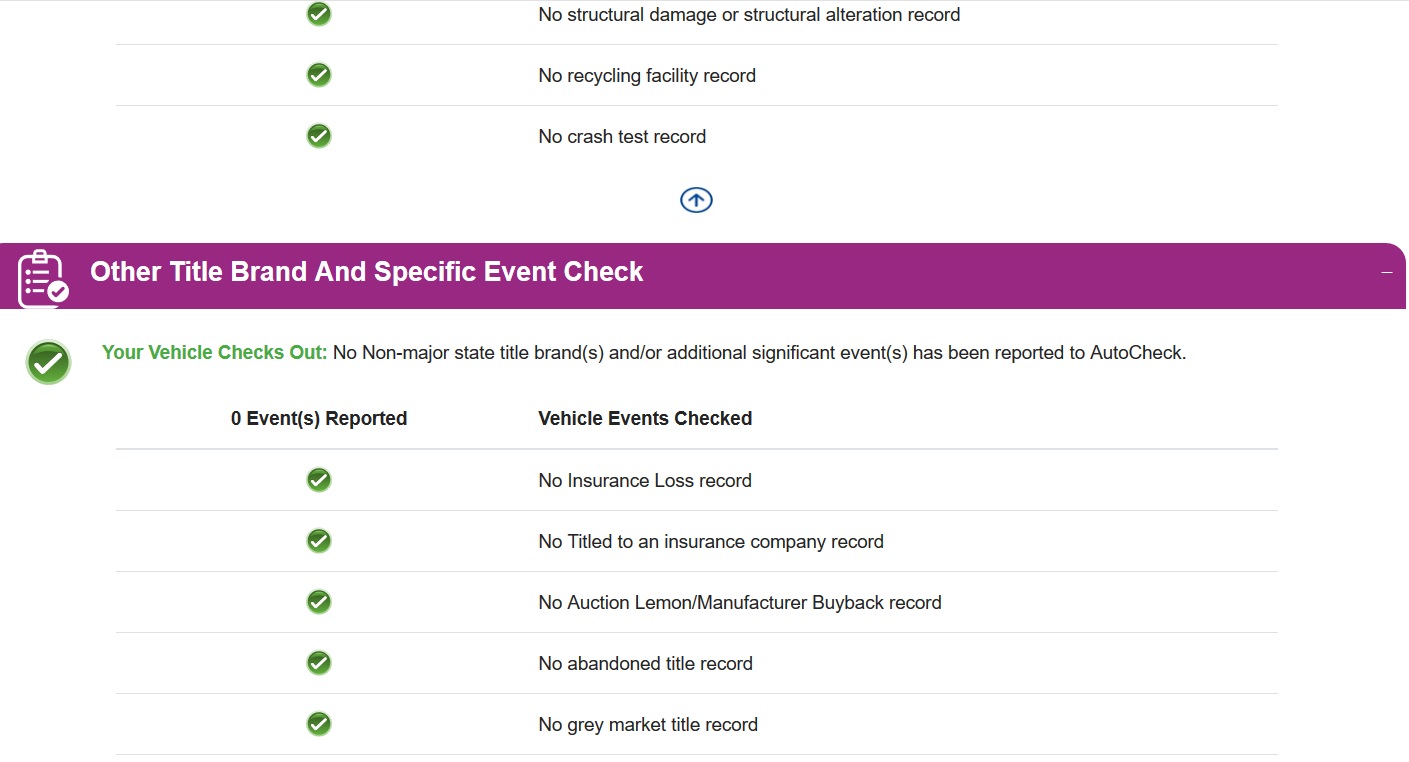Click the back-to-top arrow icon

tap(696, 200)
